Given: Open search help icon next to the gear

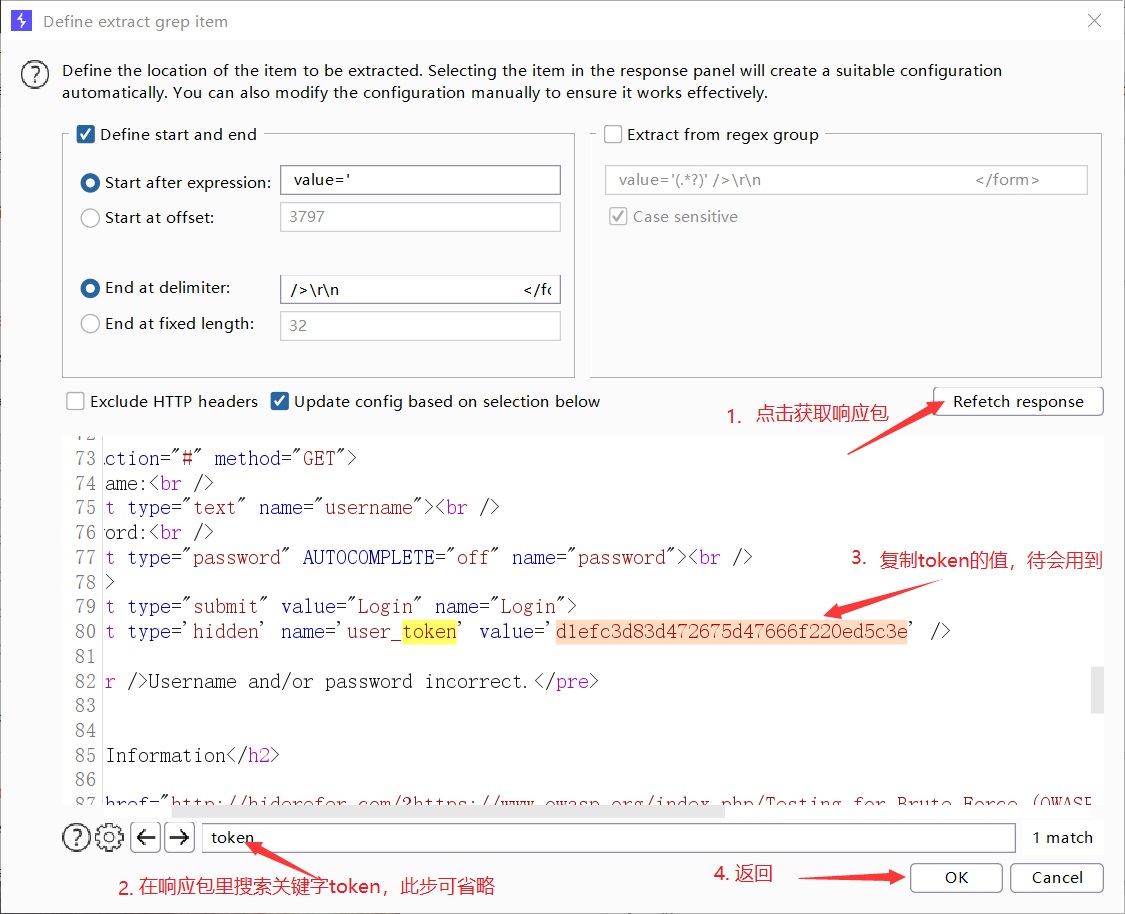Looking at the screenshot, I should tap(76, 837).
